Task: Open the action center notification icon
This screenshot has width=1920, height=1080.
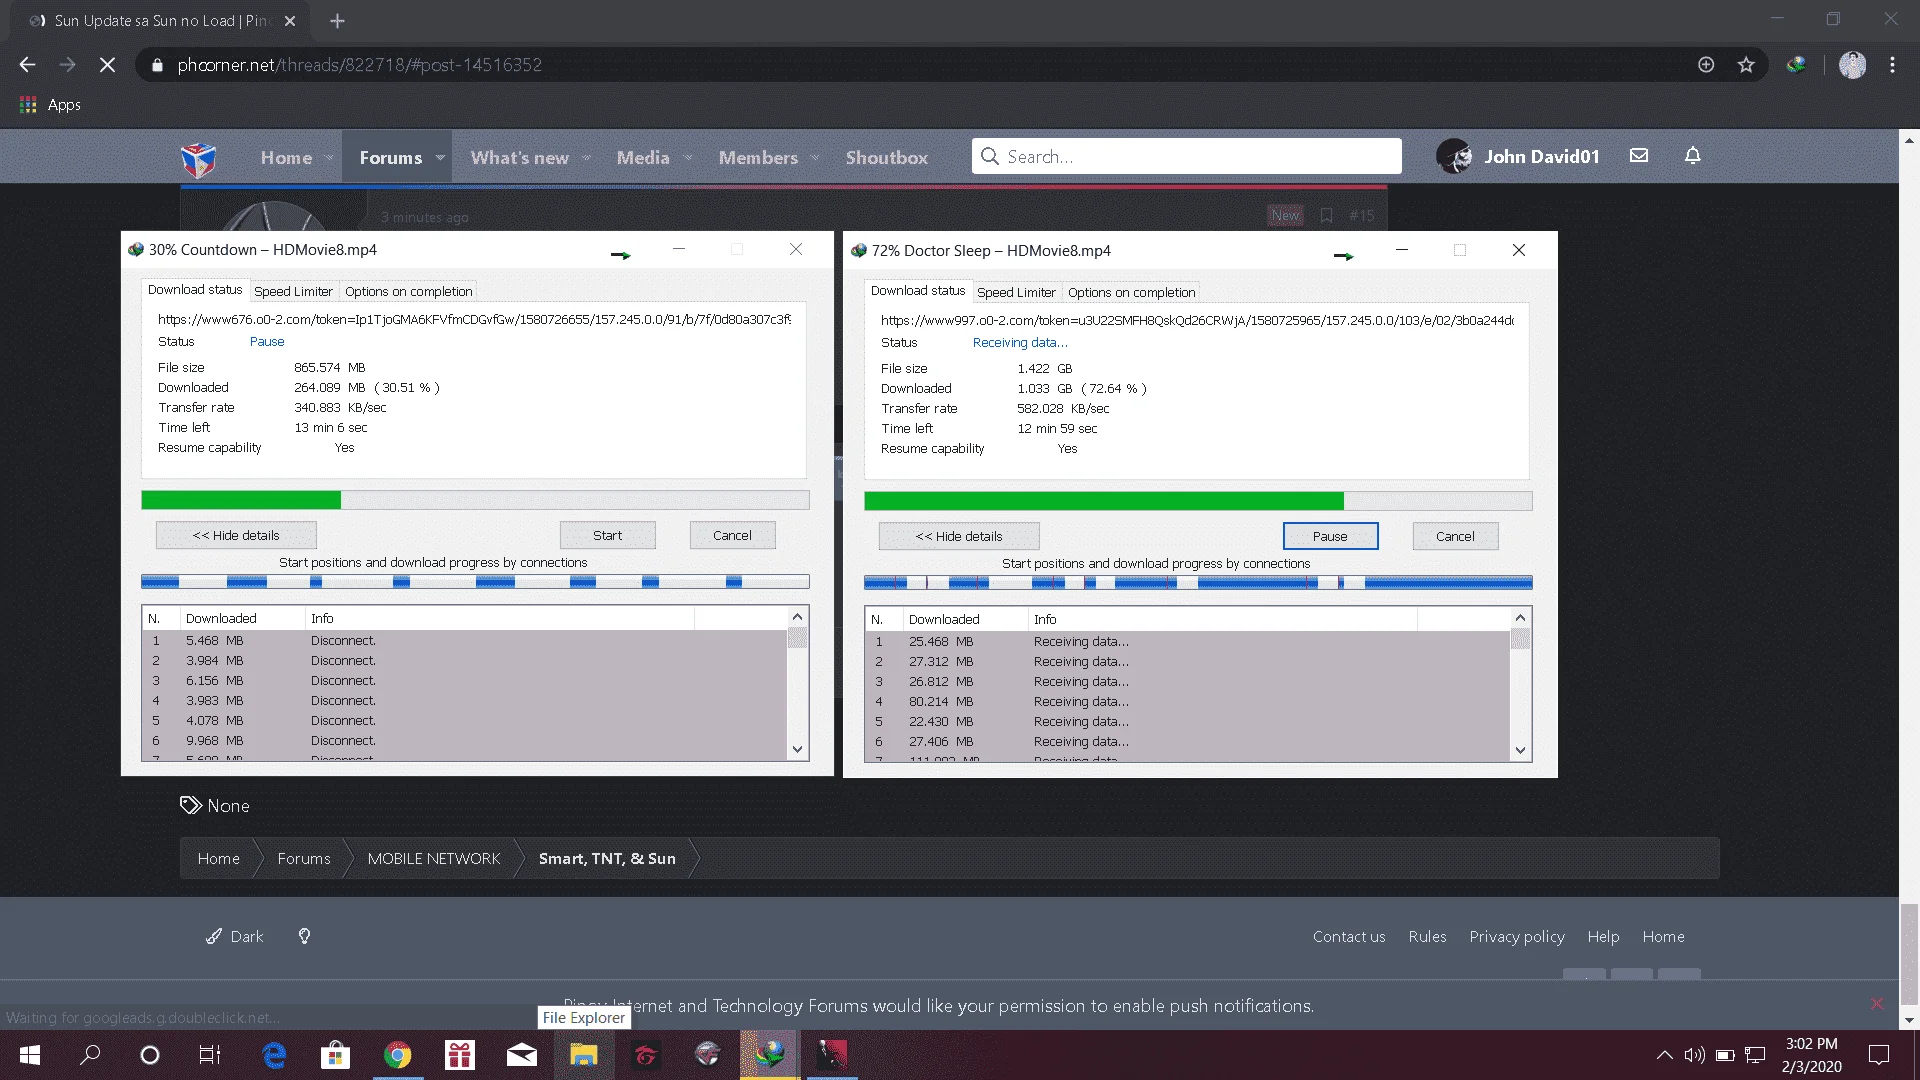Action: pos(1879,1055)
